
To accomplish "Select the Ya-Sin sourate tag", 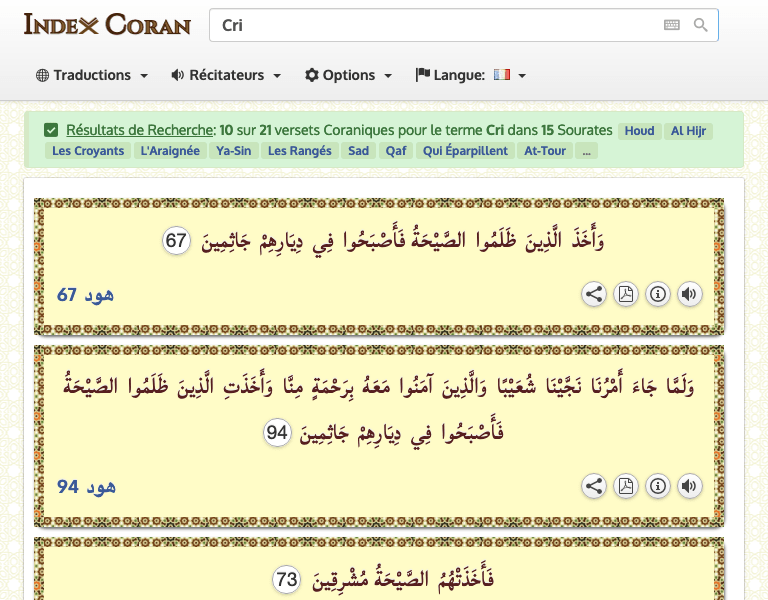I will (x=234, y=151).
